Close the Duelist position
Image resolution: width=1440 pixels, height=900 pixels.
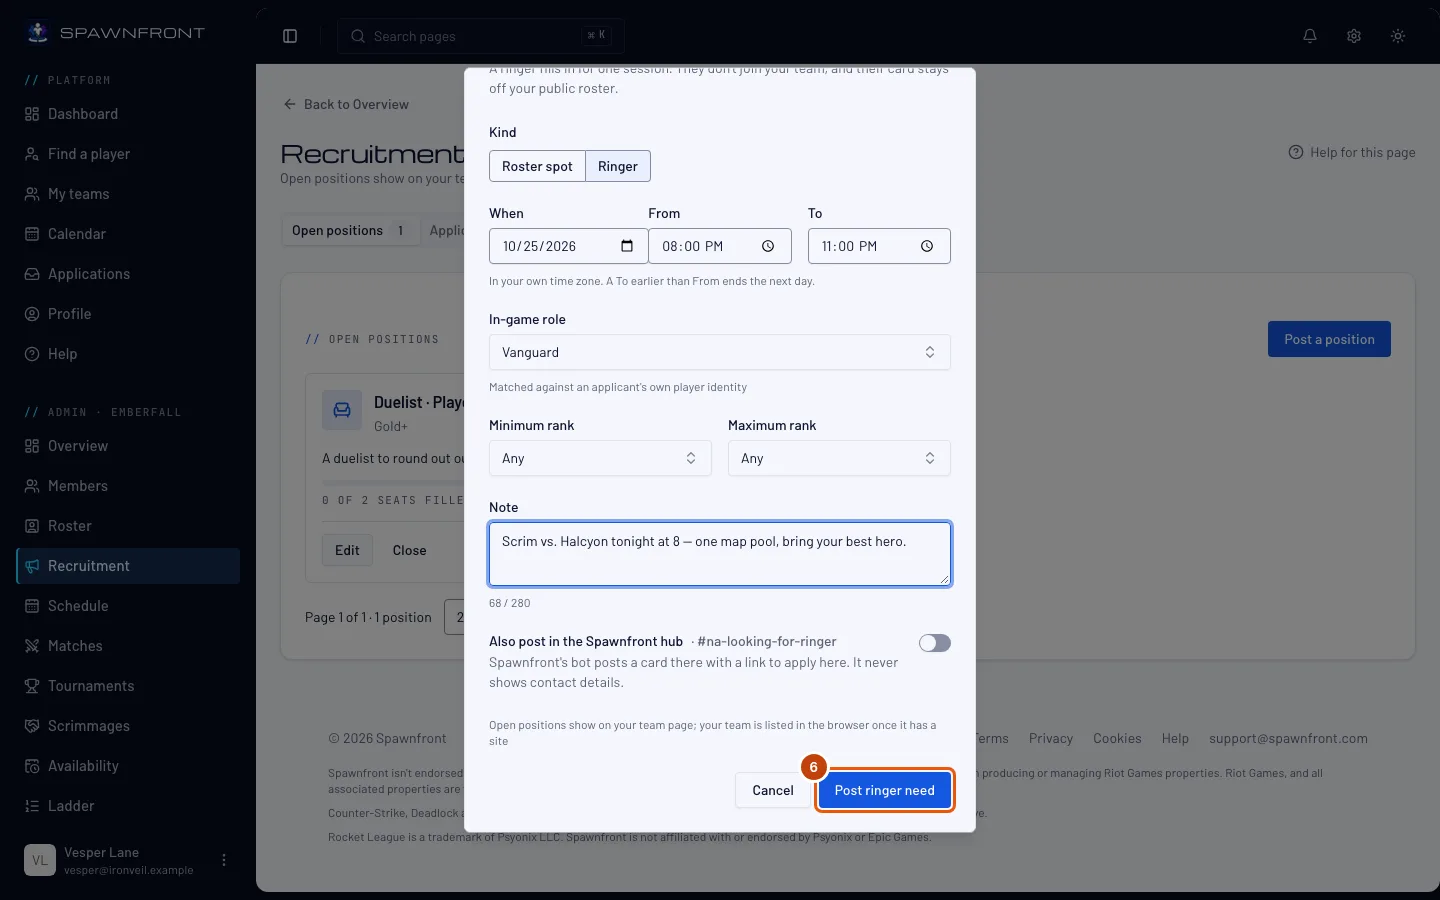tap(409, 550)
